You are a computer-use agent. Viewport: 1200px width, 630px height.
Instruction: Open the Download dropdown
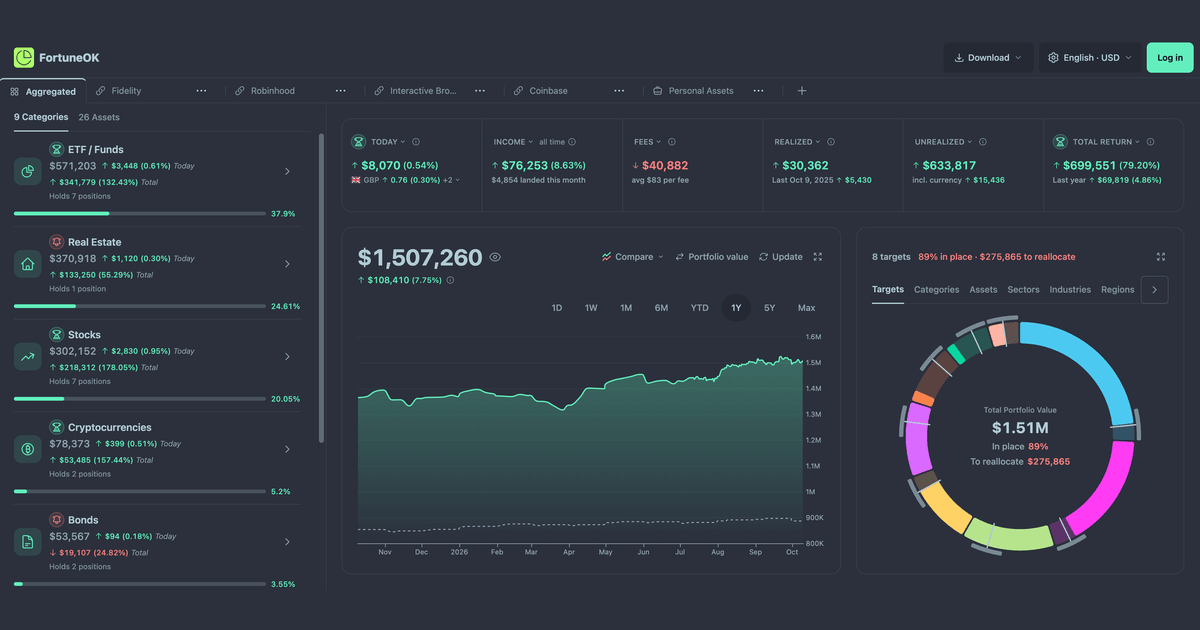[988, 58]
